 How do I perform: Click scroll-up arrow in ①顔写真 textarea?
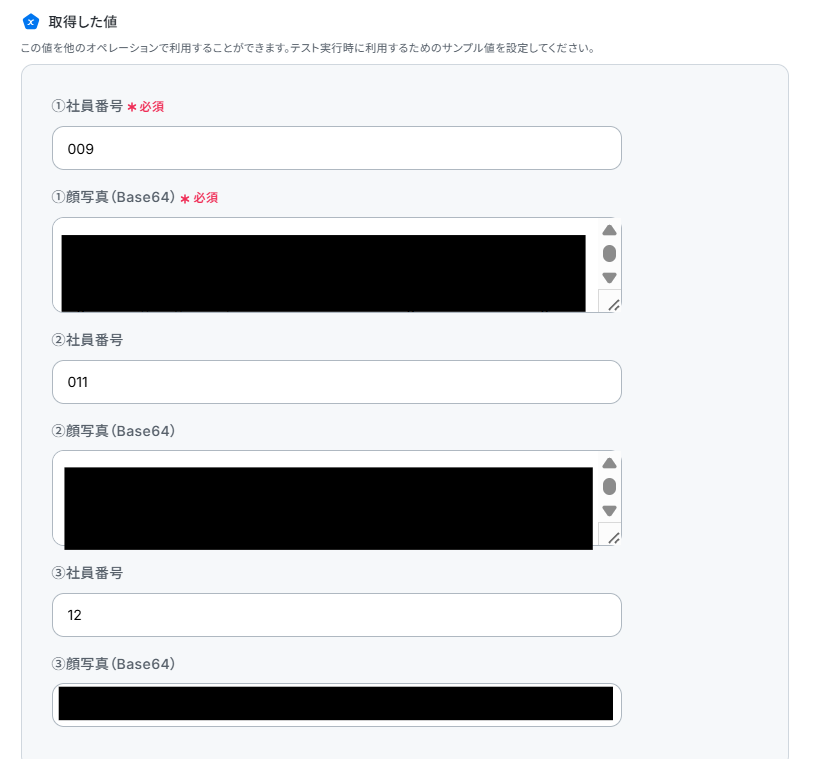(x=609, y=230)
